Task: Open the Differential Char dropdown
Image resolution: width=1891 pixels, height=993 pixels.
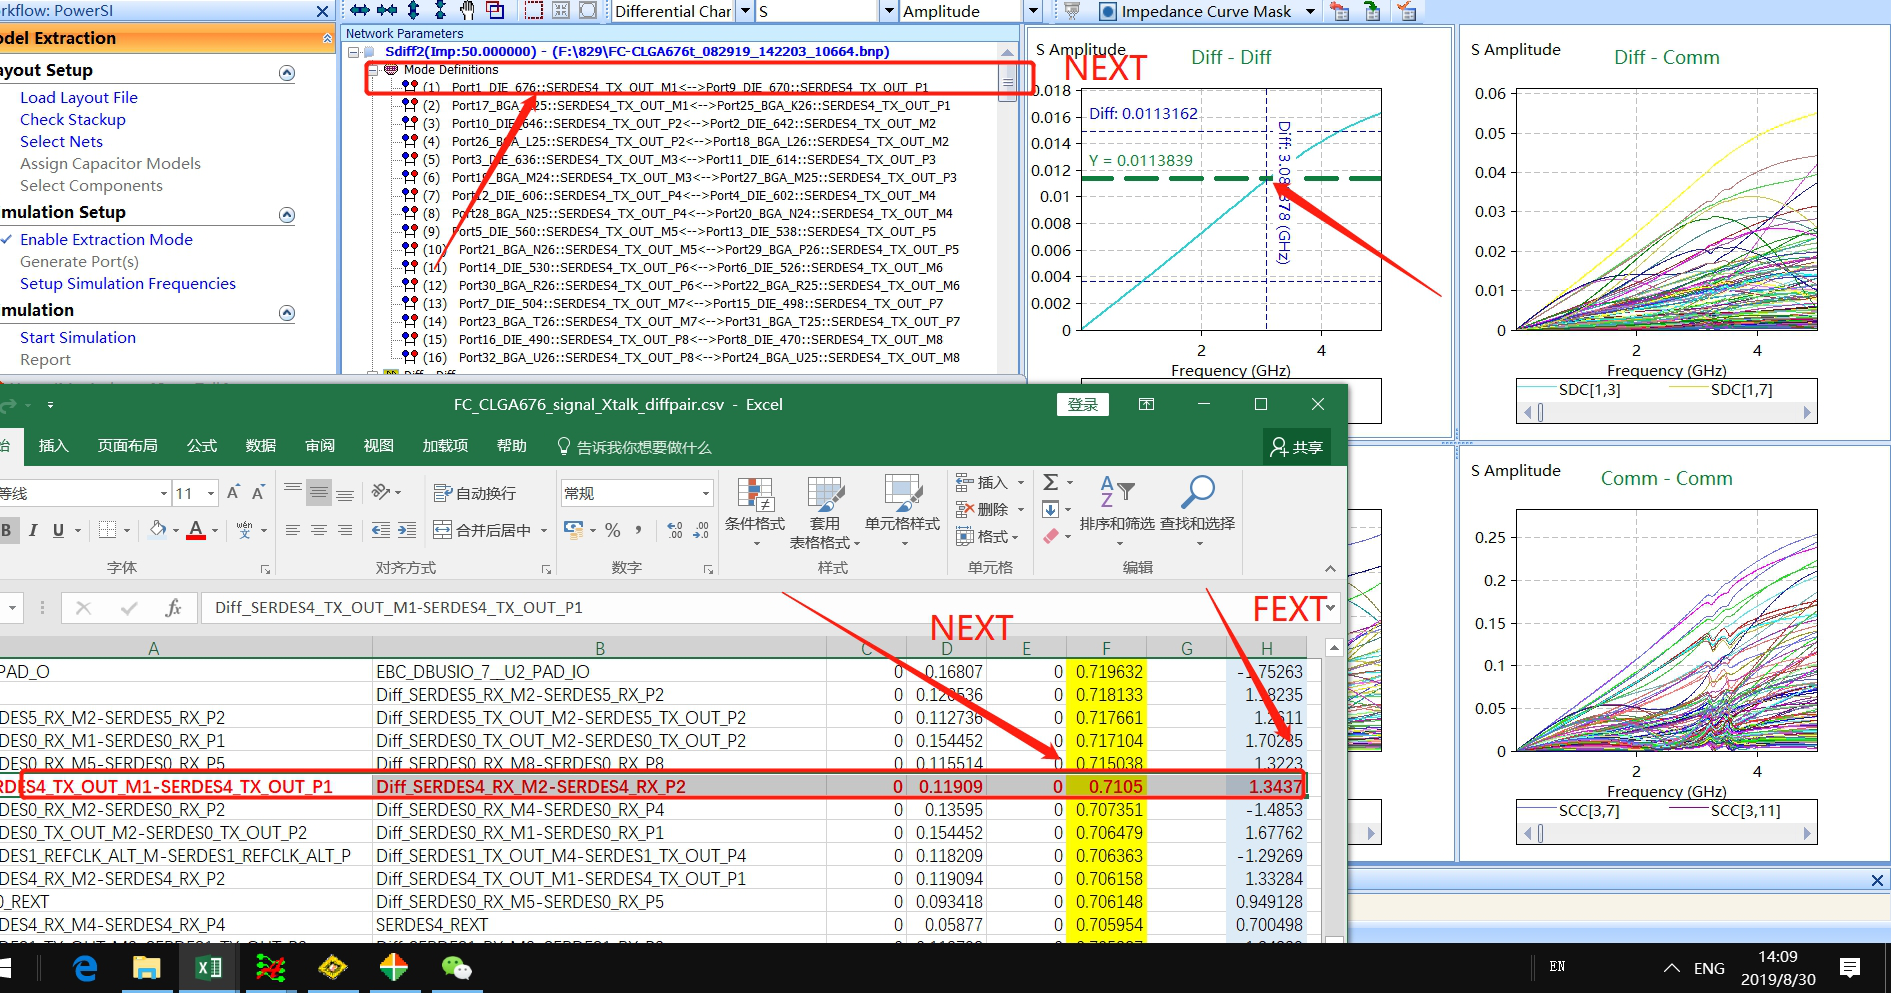Action: [x=745, y=11]
